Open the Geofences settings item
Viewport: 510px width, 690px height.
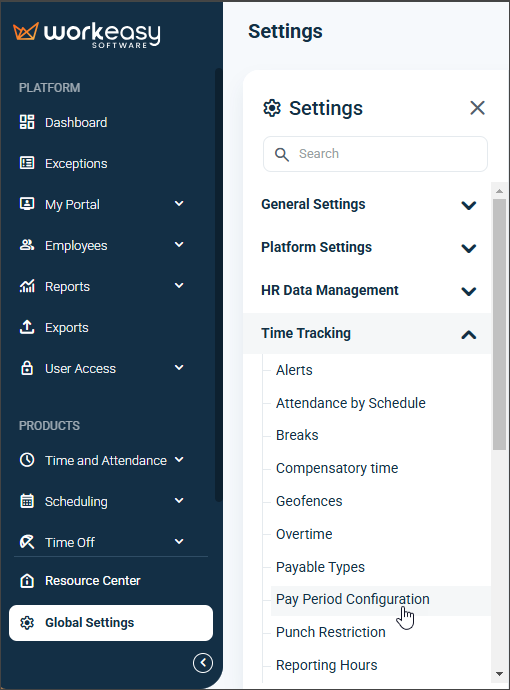coord(309,501)
